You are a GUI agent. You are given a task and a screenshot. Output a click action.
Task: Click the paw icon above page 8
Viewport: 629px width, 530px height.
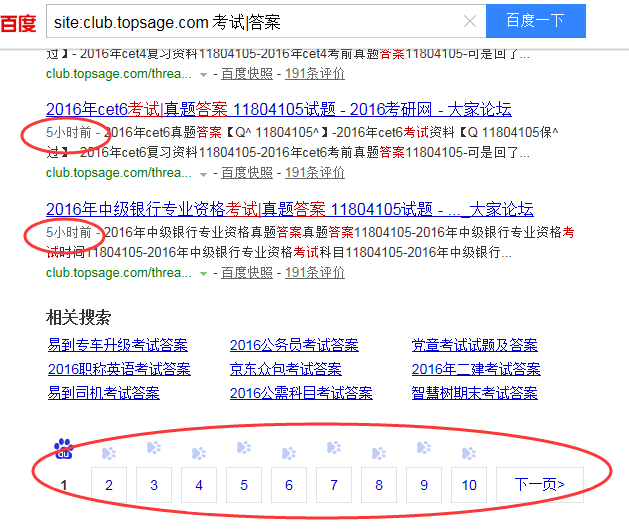[x=379, y=453]
